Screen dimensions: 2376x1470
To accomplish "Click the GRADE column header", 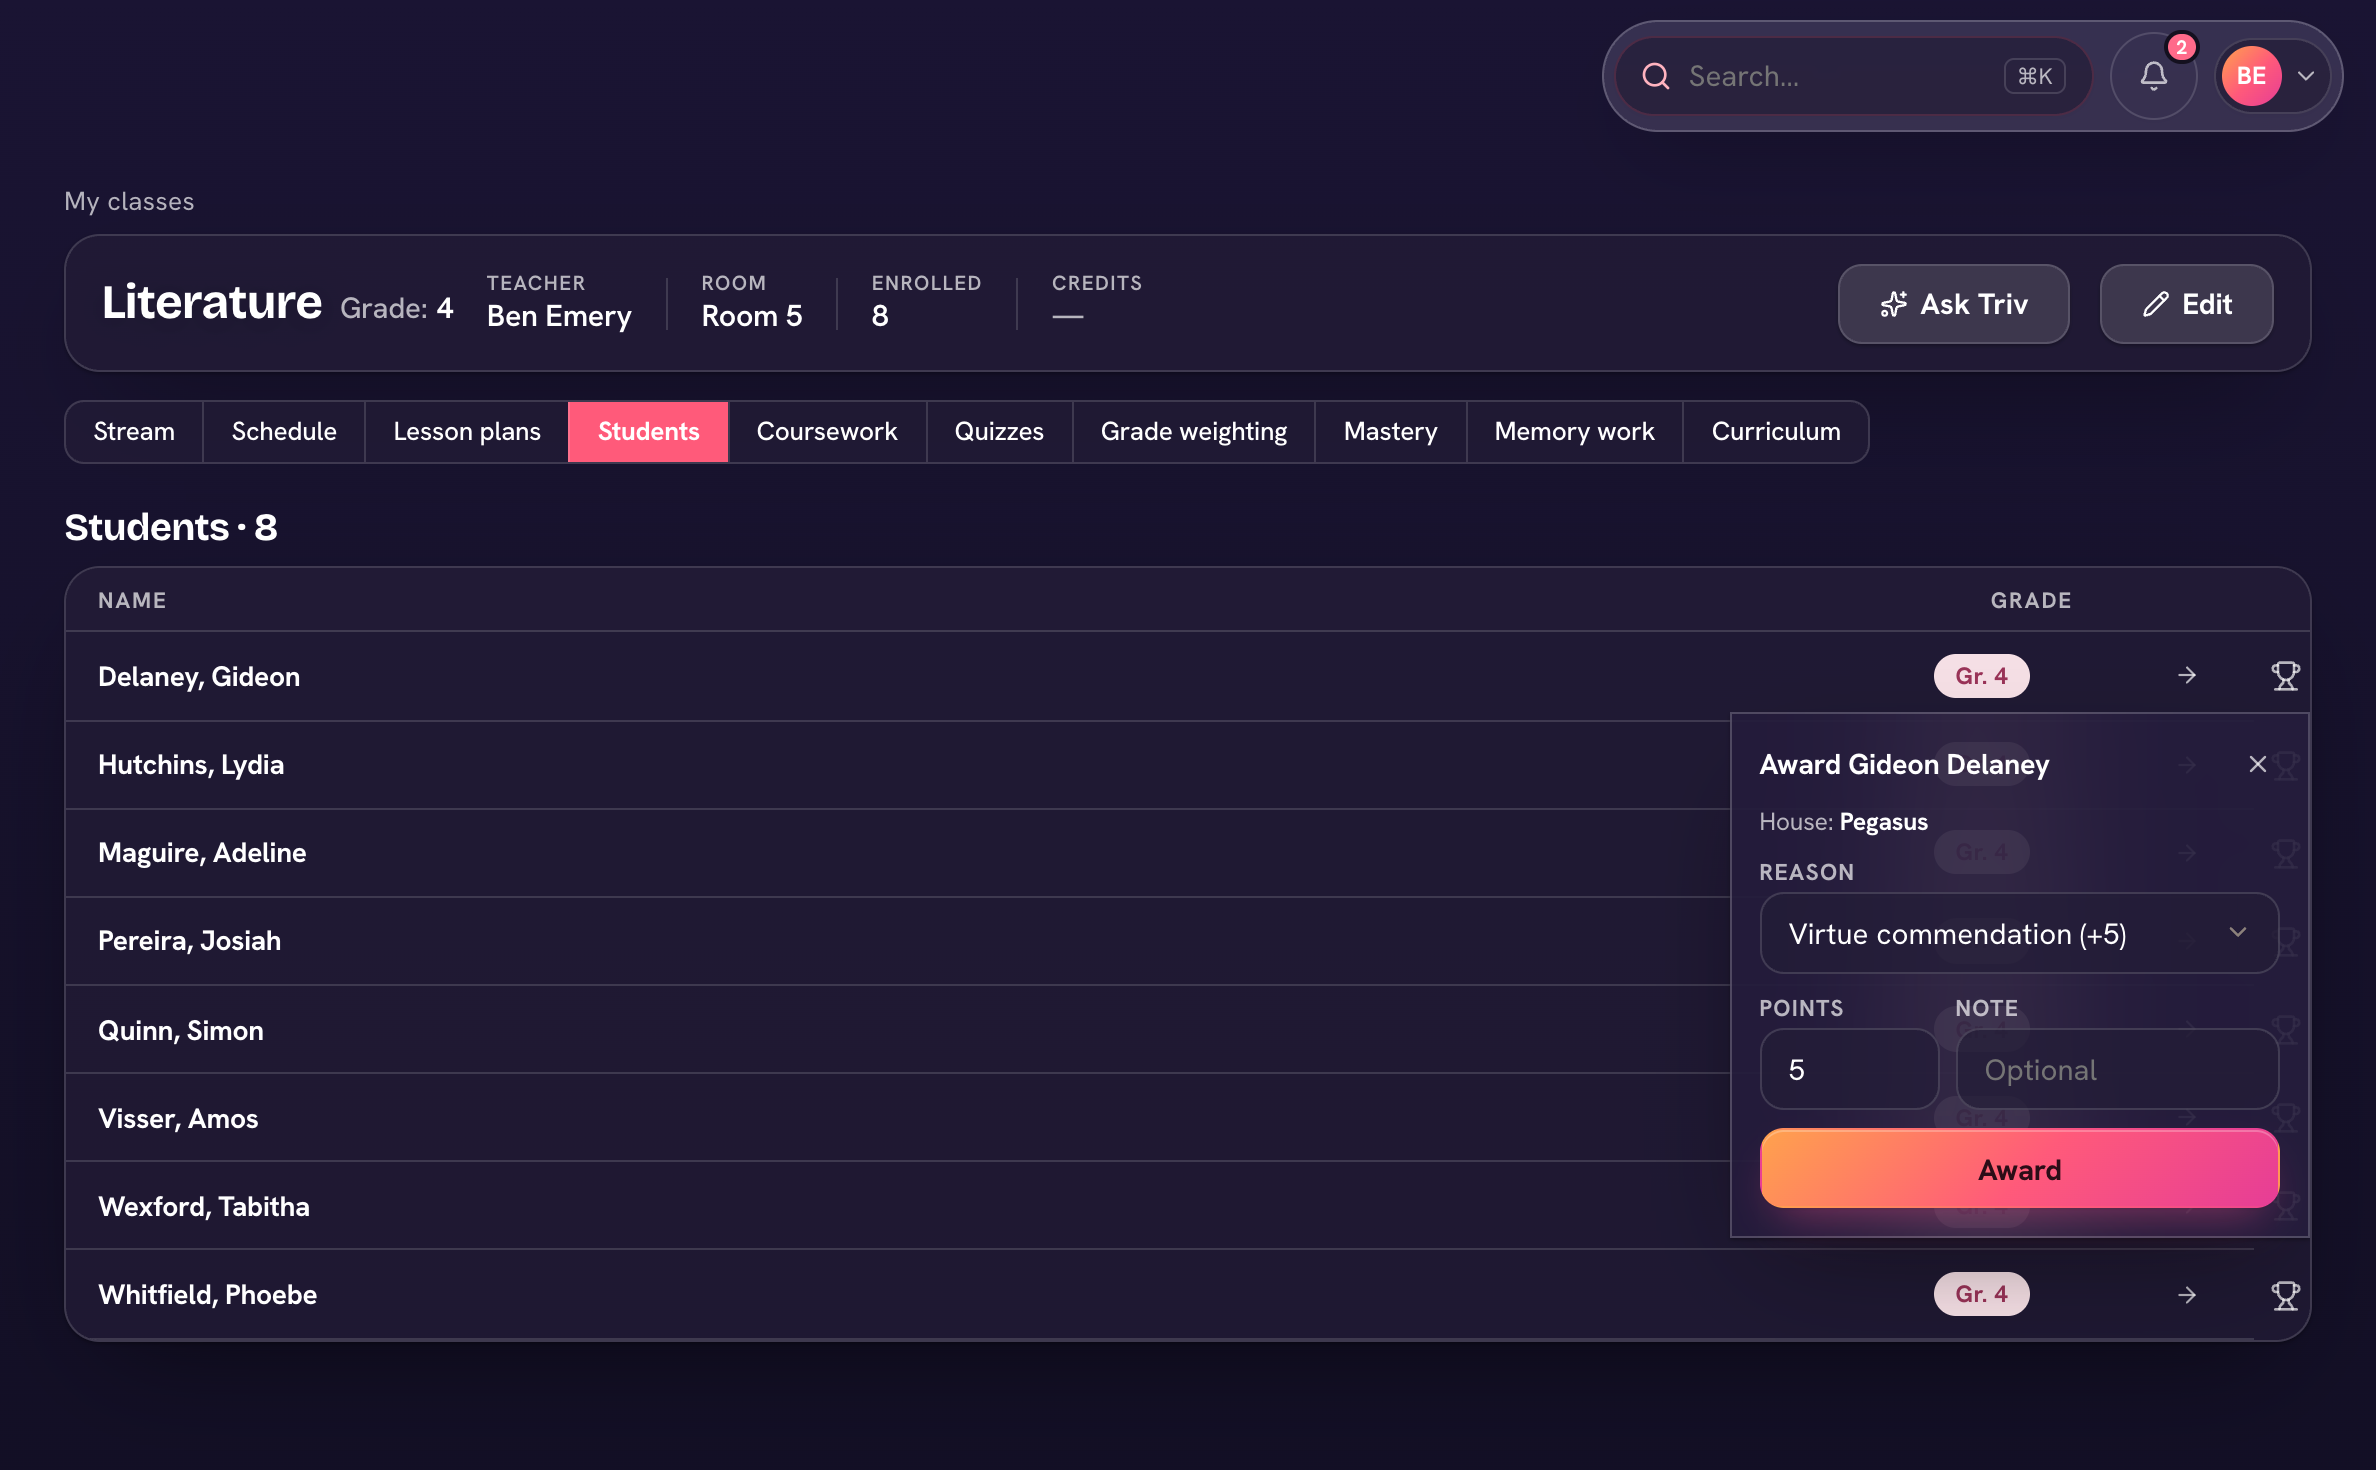I will click(x=2031, y=600).
